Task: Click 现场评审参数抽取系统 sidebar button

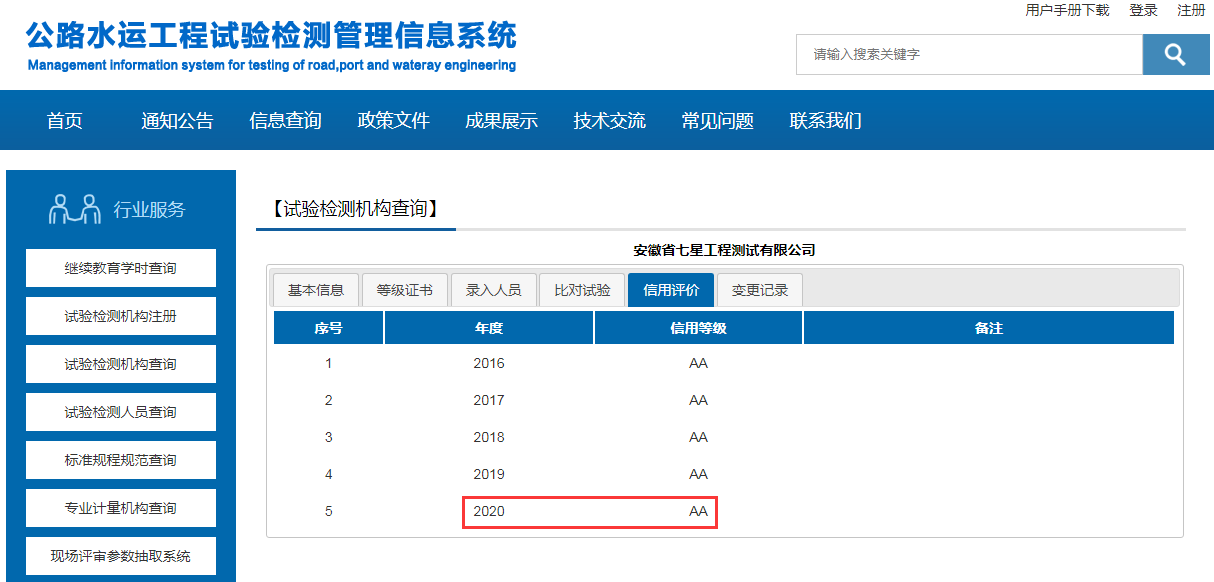Action: 120,556
